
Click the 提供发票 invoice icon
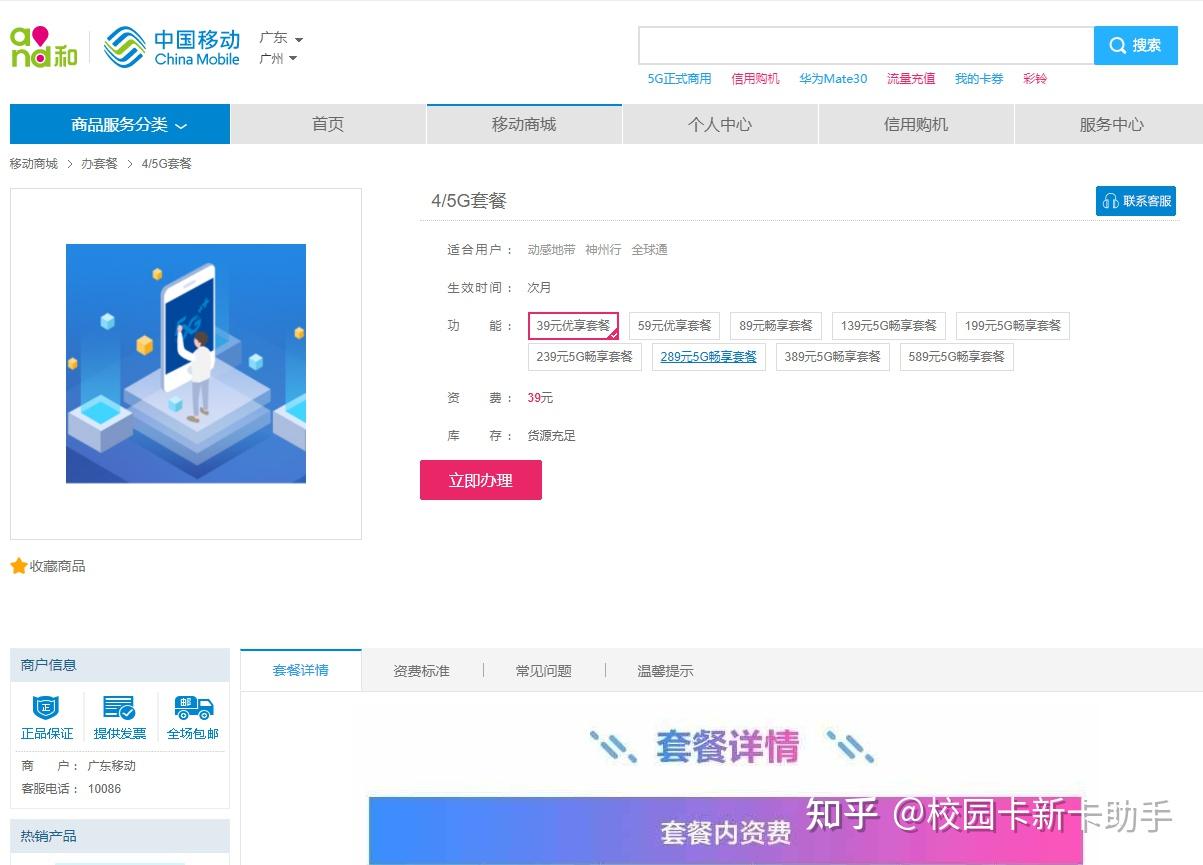point(120,708)
